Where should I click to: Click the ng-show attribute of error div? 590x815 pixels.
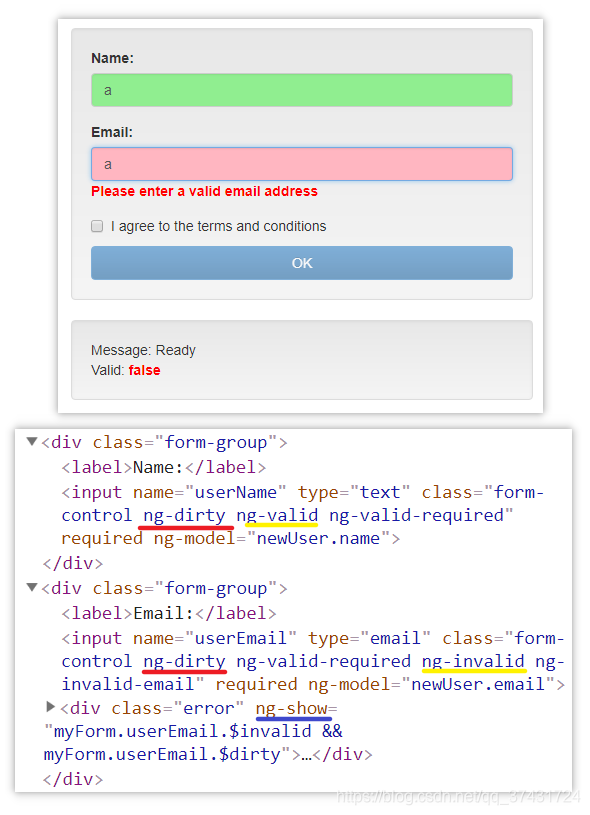click(291, 708)
